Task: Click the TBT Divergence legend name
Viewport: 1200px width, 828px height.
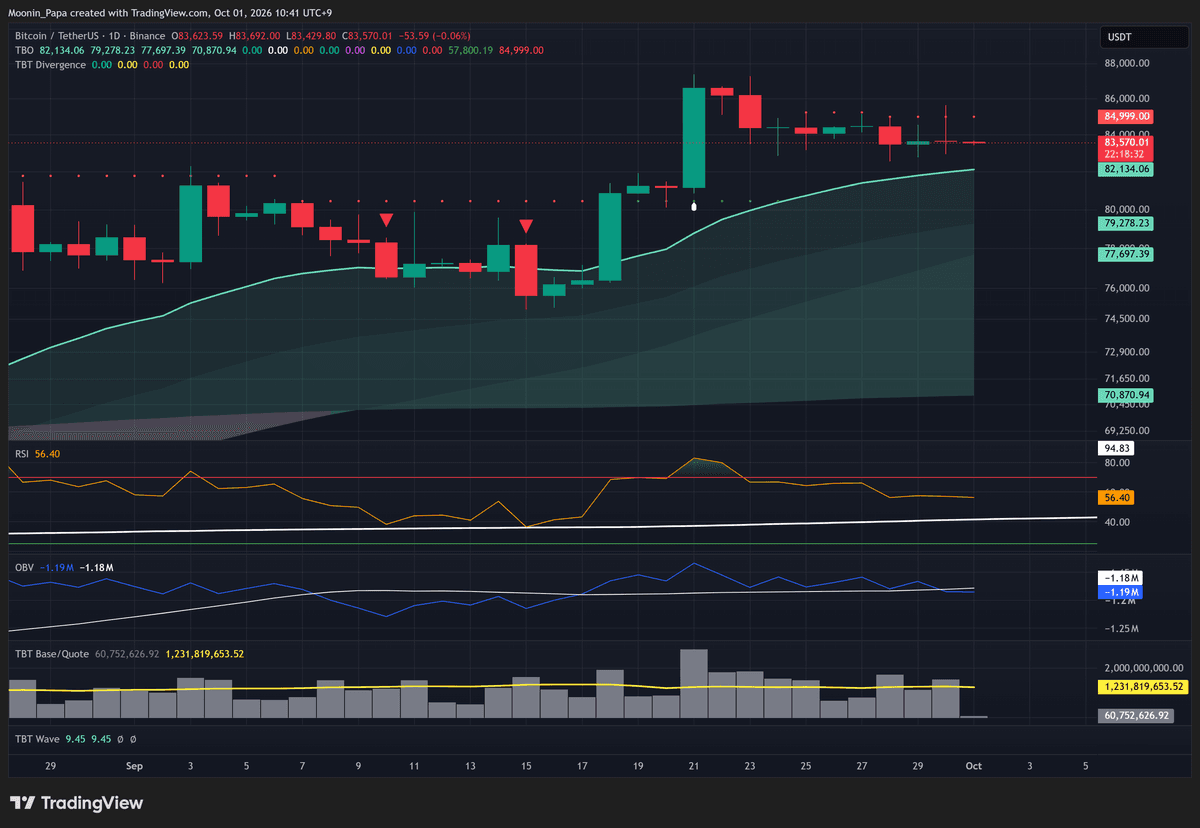Action: 50,65
